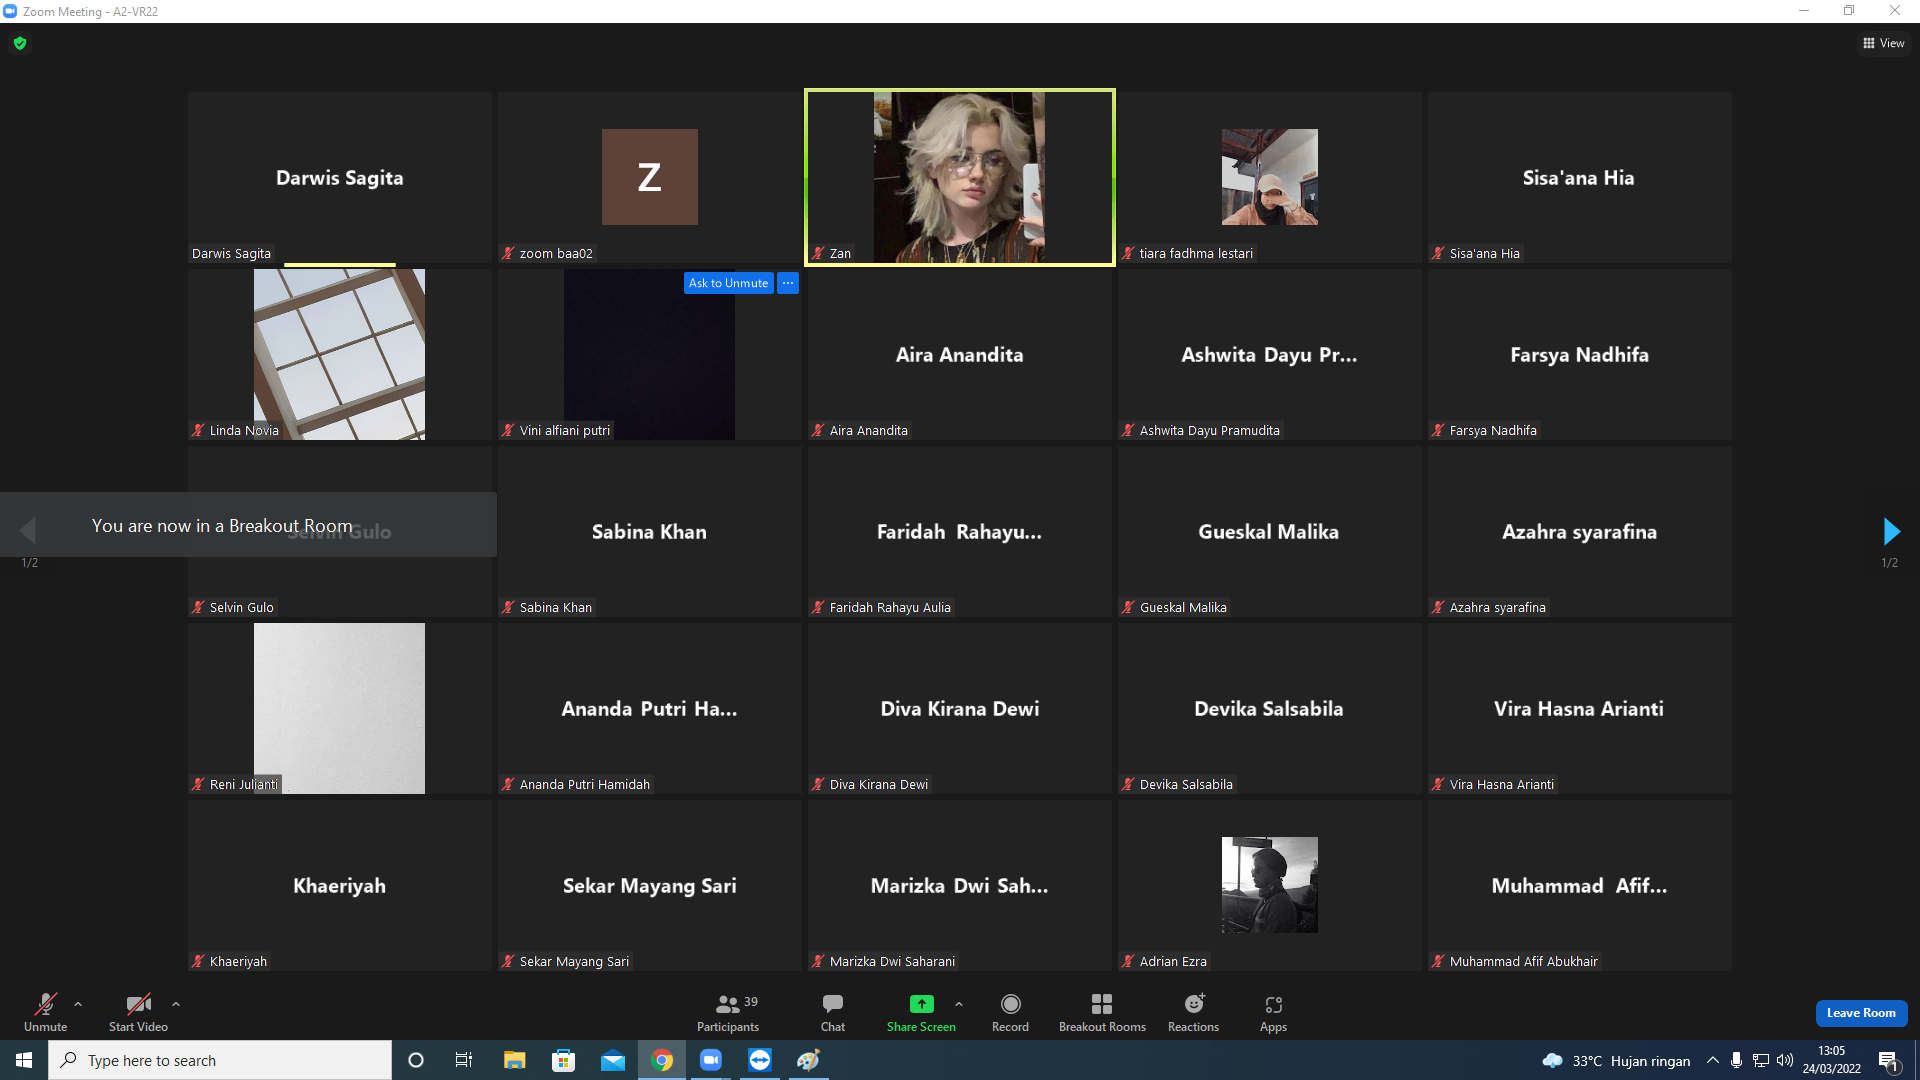Click the Azahra syarafina name label
Viewport: 1920px width, 1080px height.
click(x=1497, y=608)
